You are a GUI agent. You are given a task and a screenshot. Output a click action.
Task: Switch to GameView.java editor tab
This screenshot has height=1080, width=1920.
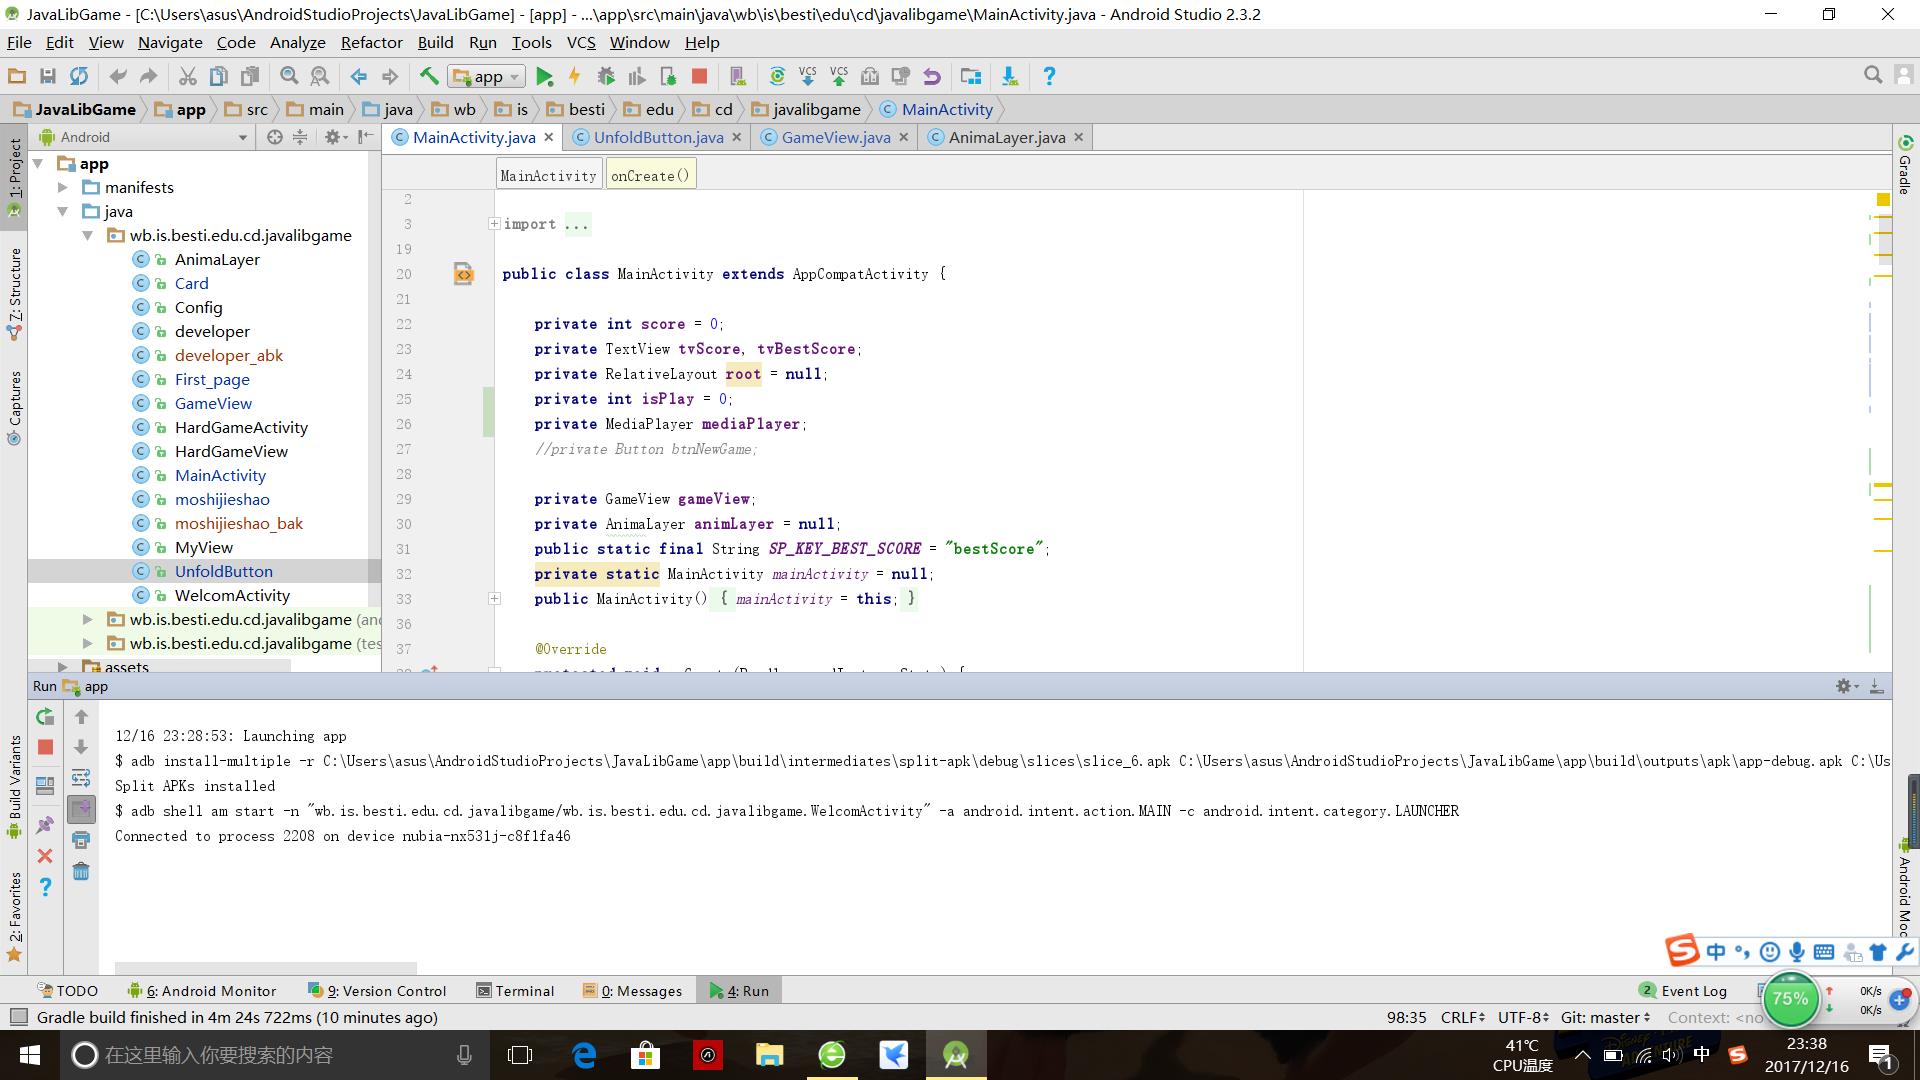click(836, 137)
